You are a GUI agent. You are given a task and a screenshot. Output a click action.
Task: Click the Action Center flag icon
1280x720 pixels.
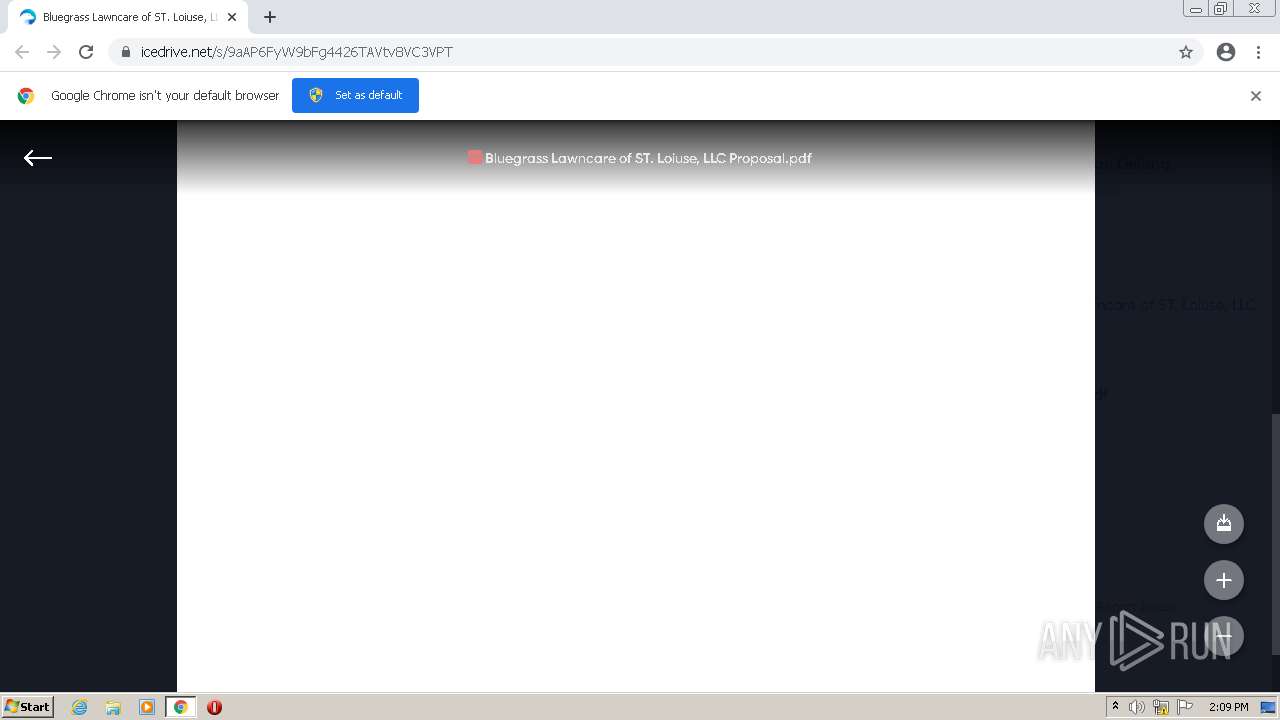1185,707
